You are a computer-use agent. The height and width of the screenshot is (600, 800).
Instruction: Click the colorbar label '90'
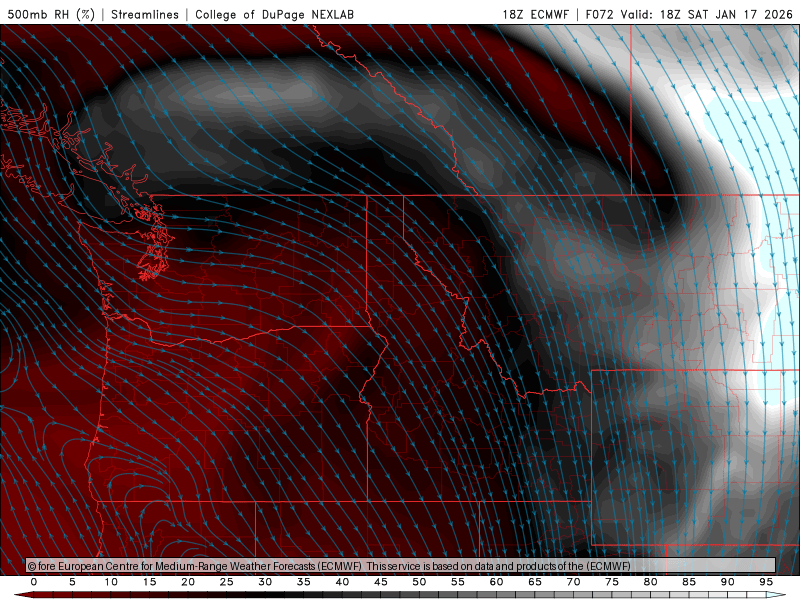point(728,582)
